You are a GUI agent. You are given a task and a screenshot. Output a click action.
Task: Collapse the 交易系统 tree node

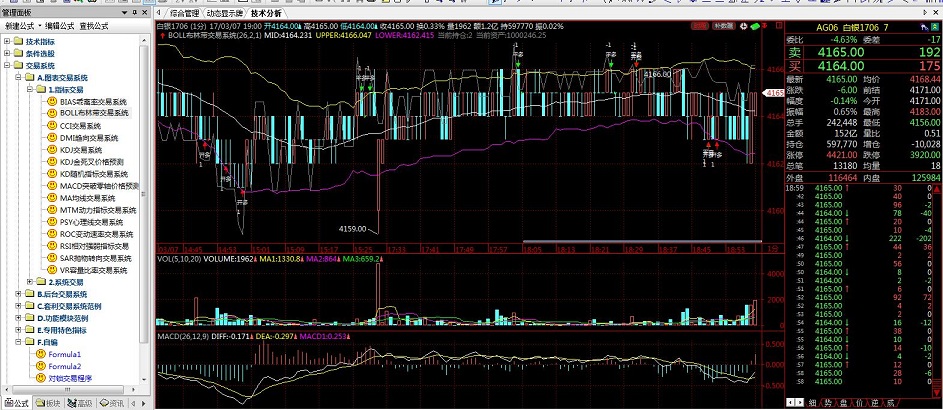[7, 66]
